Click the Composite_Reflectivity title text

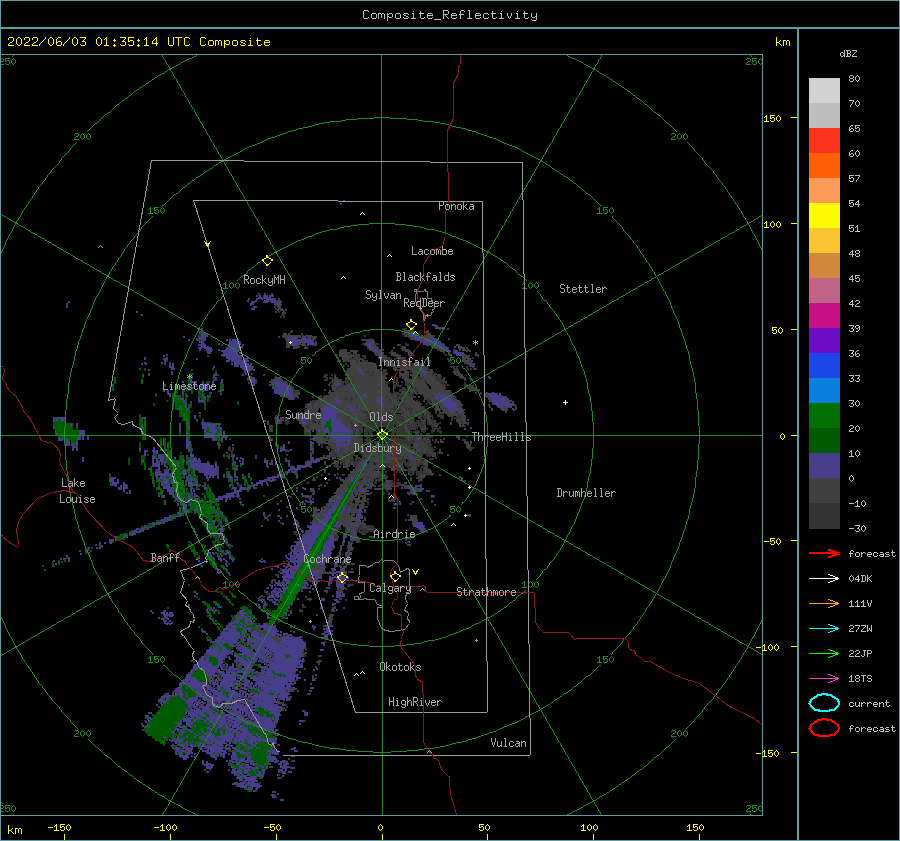coord(450,15)
